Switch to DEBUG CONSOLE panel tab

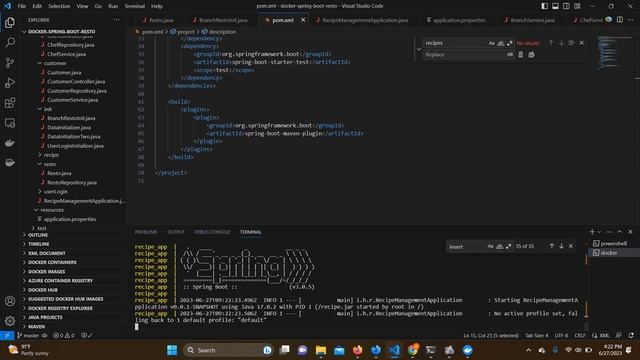pos(212,232)
